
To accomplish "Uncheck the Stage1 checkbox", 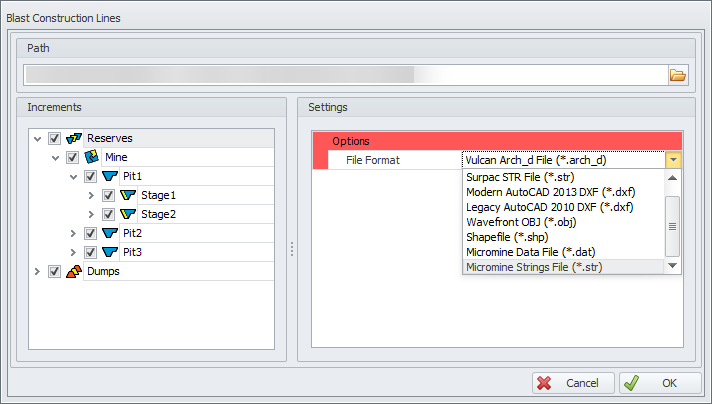I will tap(108, 195).
